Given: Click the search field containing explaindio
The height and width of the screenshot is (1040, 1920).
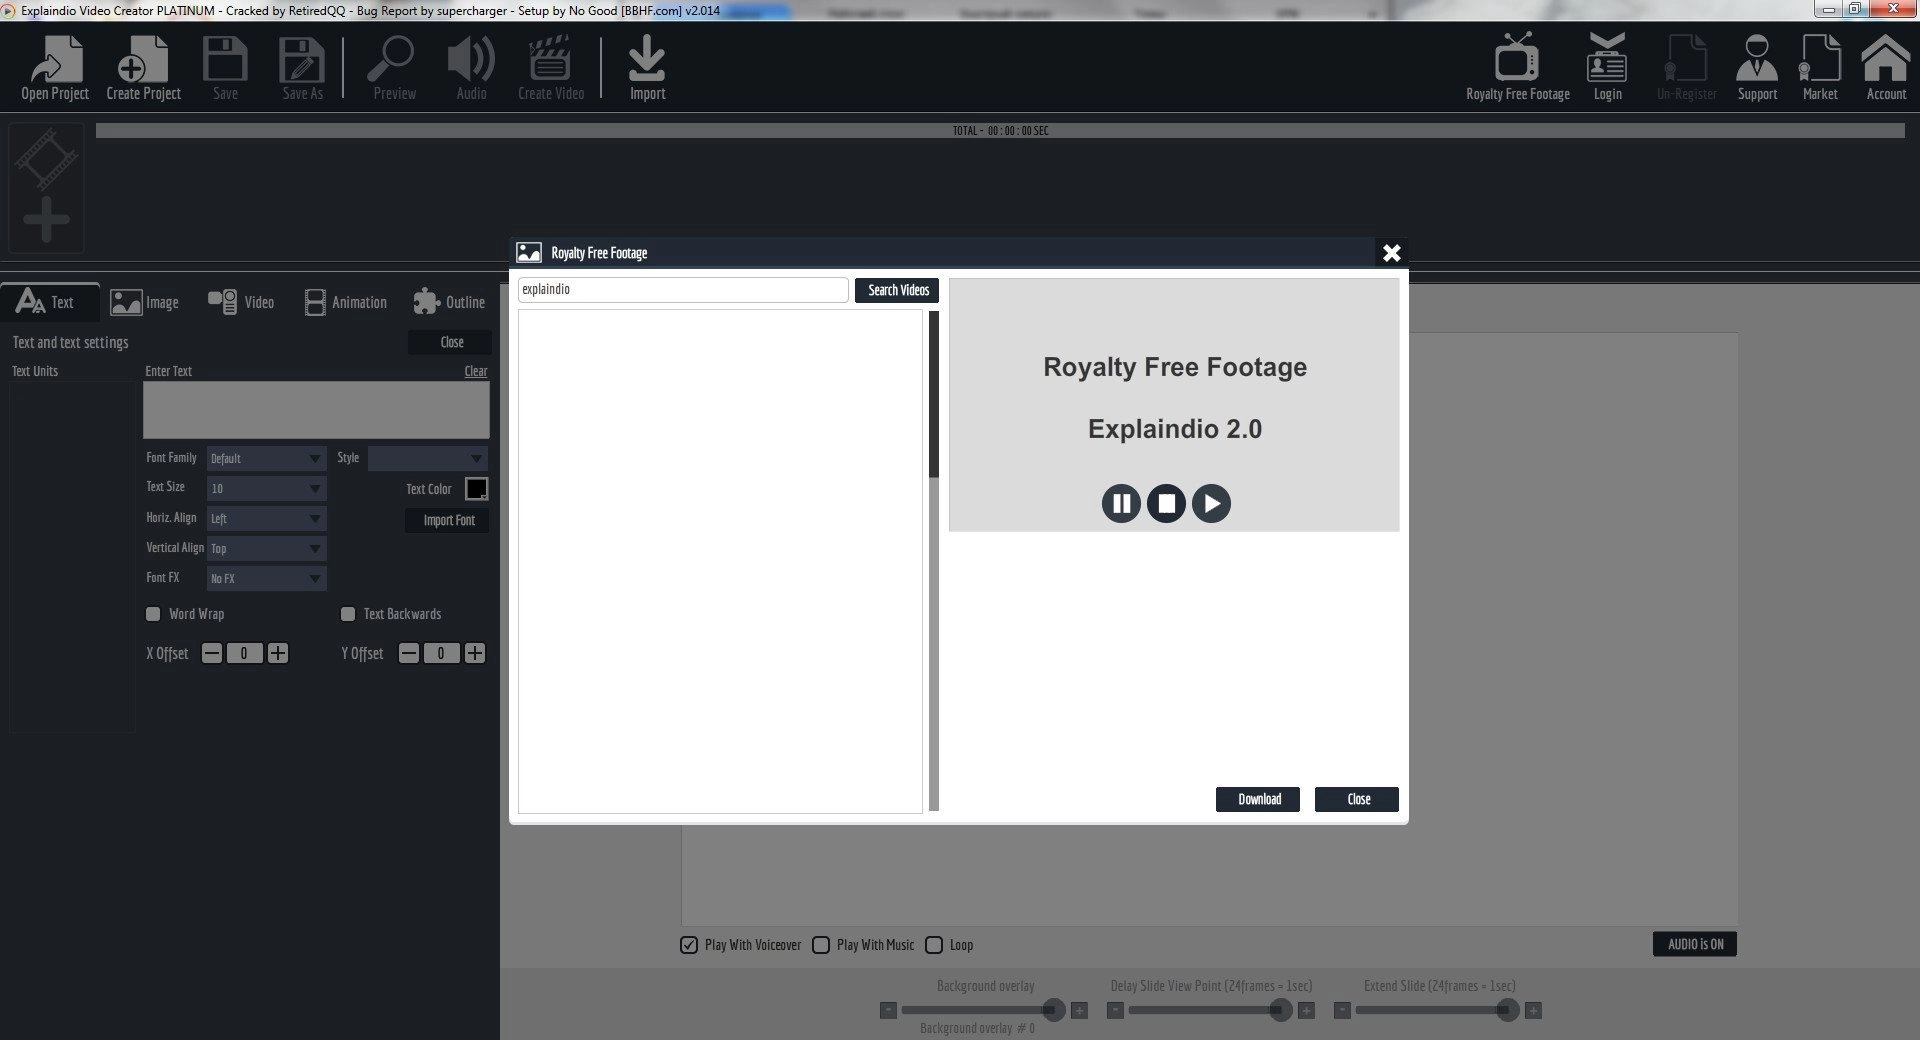Looking at the screenshot, I should (683, 290).
